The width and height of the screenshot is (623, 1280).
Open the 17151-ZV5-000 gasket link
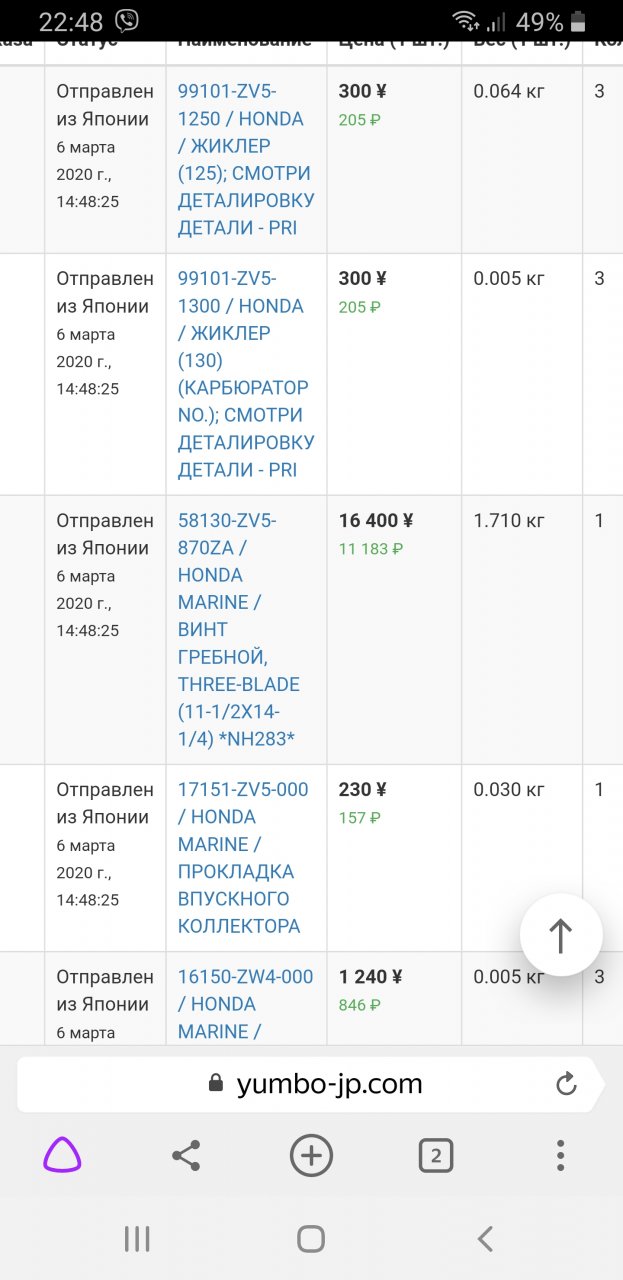tap(243, 857)
